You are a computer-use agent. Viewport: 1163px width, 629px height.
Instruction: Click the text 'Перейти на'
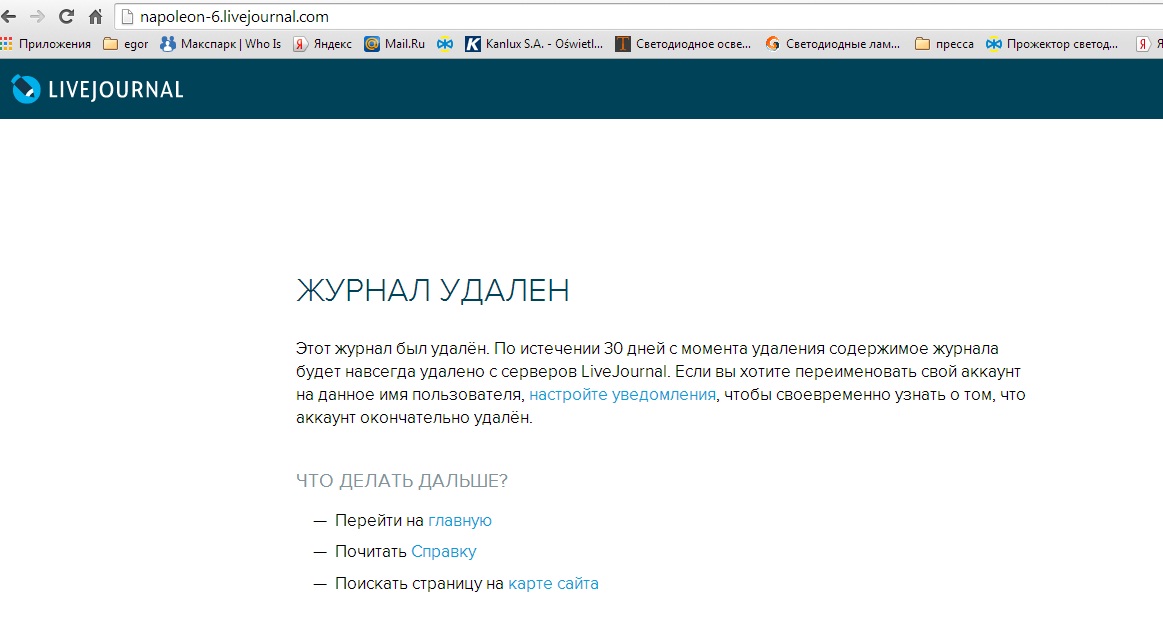click(379, 521)
